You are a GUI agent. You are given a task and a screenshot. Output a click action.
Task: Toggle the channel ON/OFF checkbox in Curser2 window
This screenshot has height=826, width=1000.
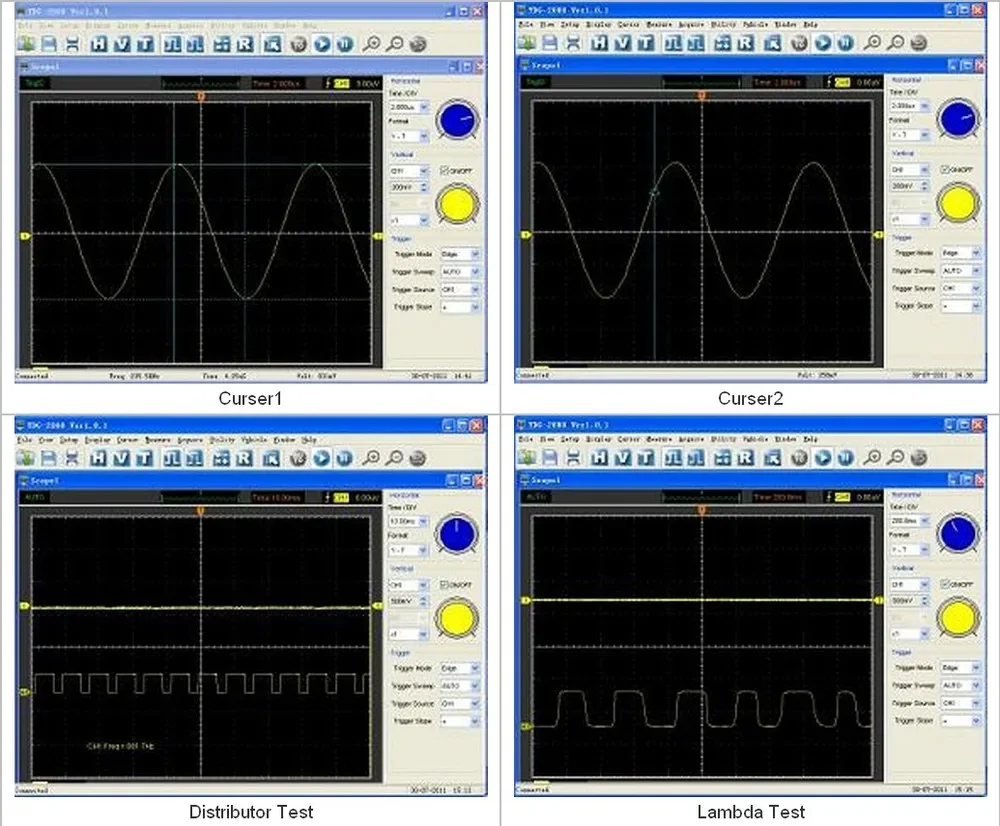point(945,169)
